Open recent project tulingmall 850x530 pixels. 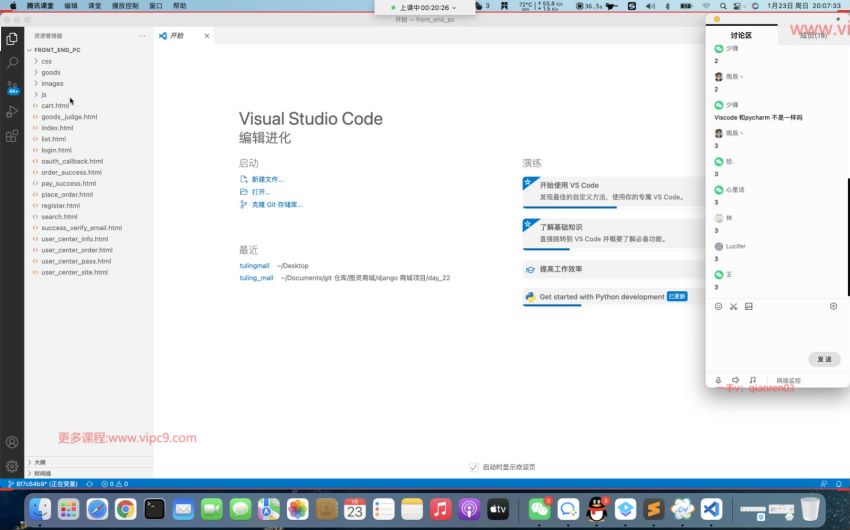254,266
